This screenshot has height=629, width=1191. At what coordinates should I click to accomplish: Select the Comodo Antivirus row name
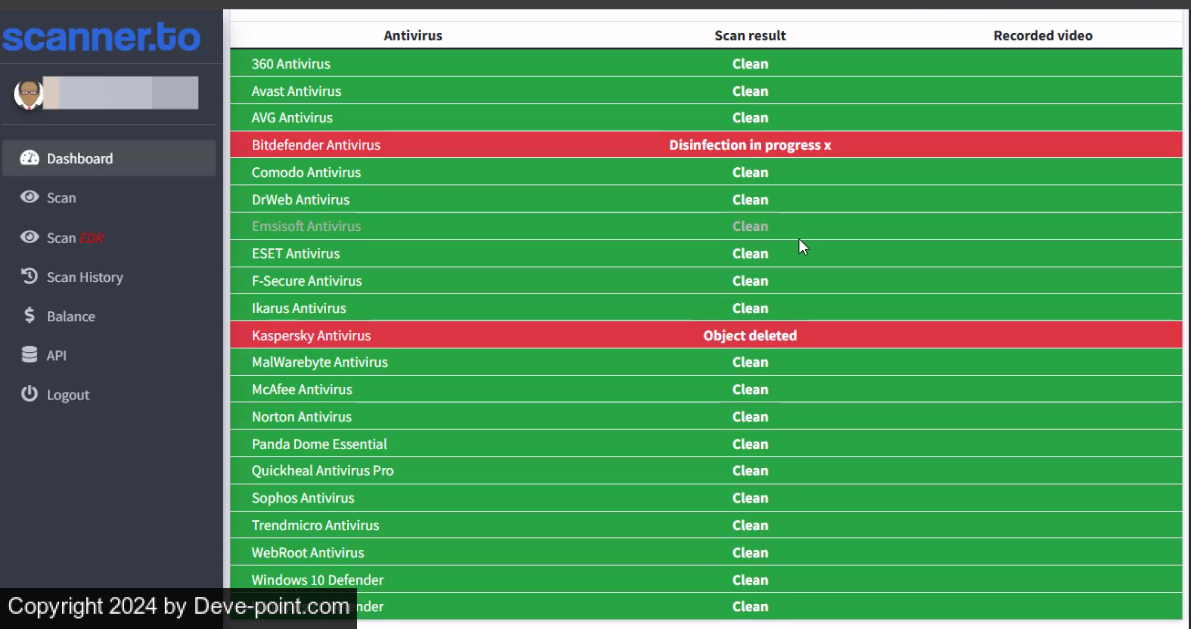[306, 172]
